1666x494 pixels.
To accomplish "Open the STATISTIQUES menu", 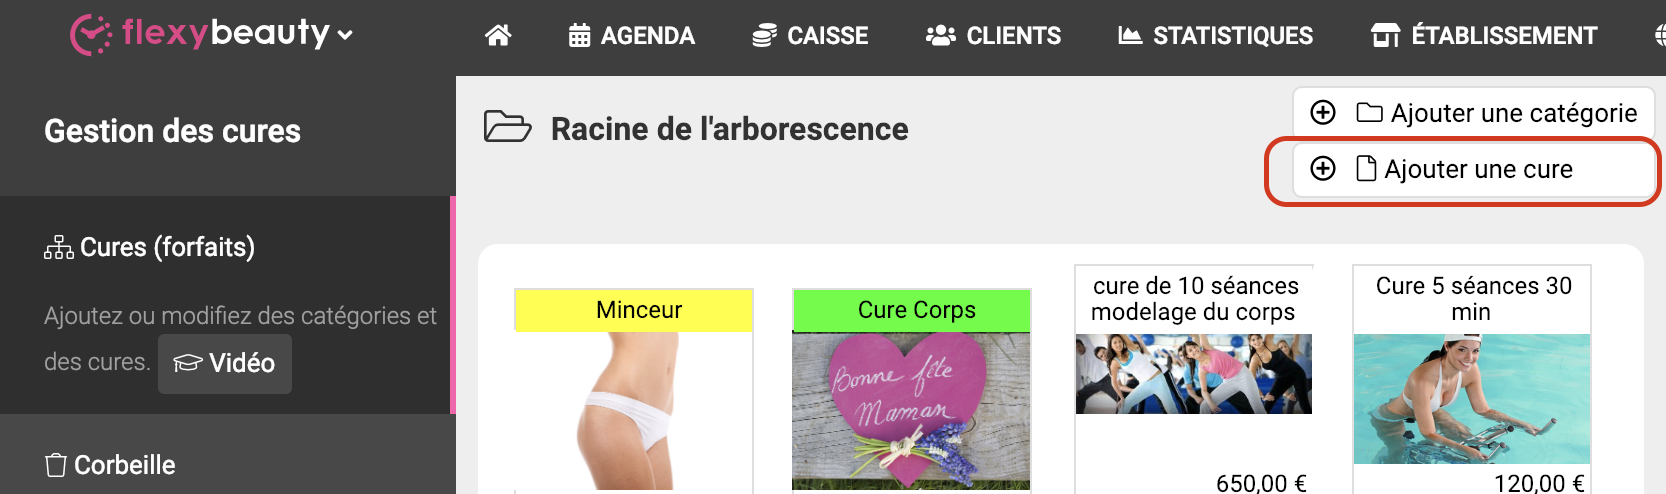I will pyautogui.click(x=1215, y=36).
